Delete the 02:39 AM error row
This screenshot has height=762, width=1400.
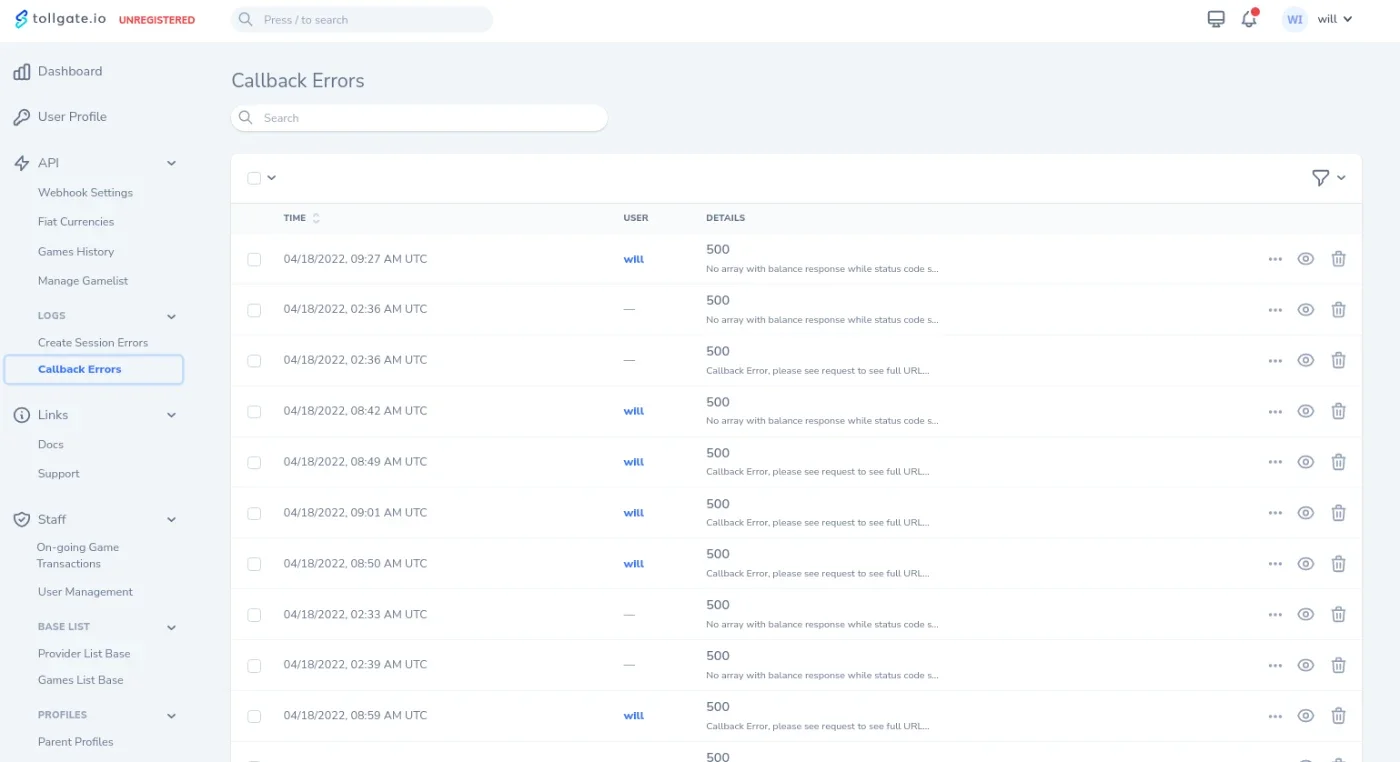[x=1338, y=665]
